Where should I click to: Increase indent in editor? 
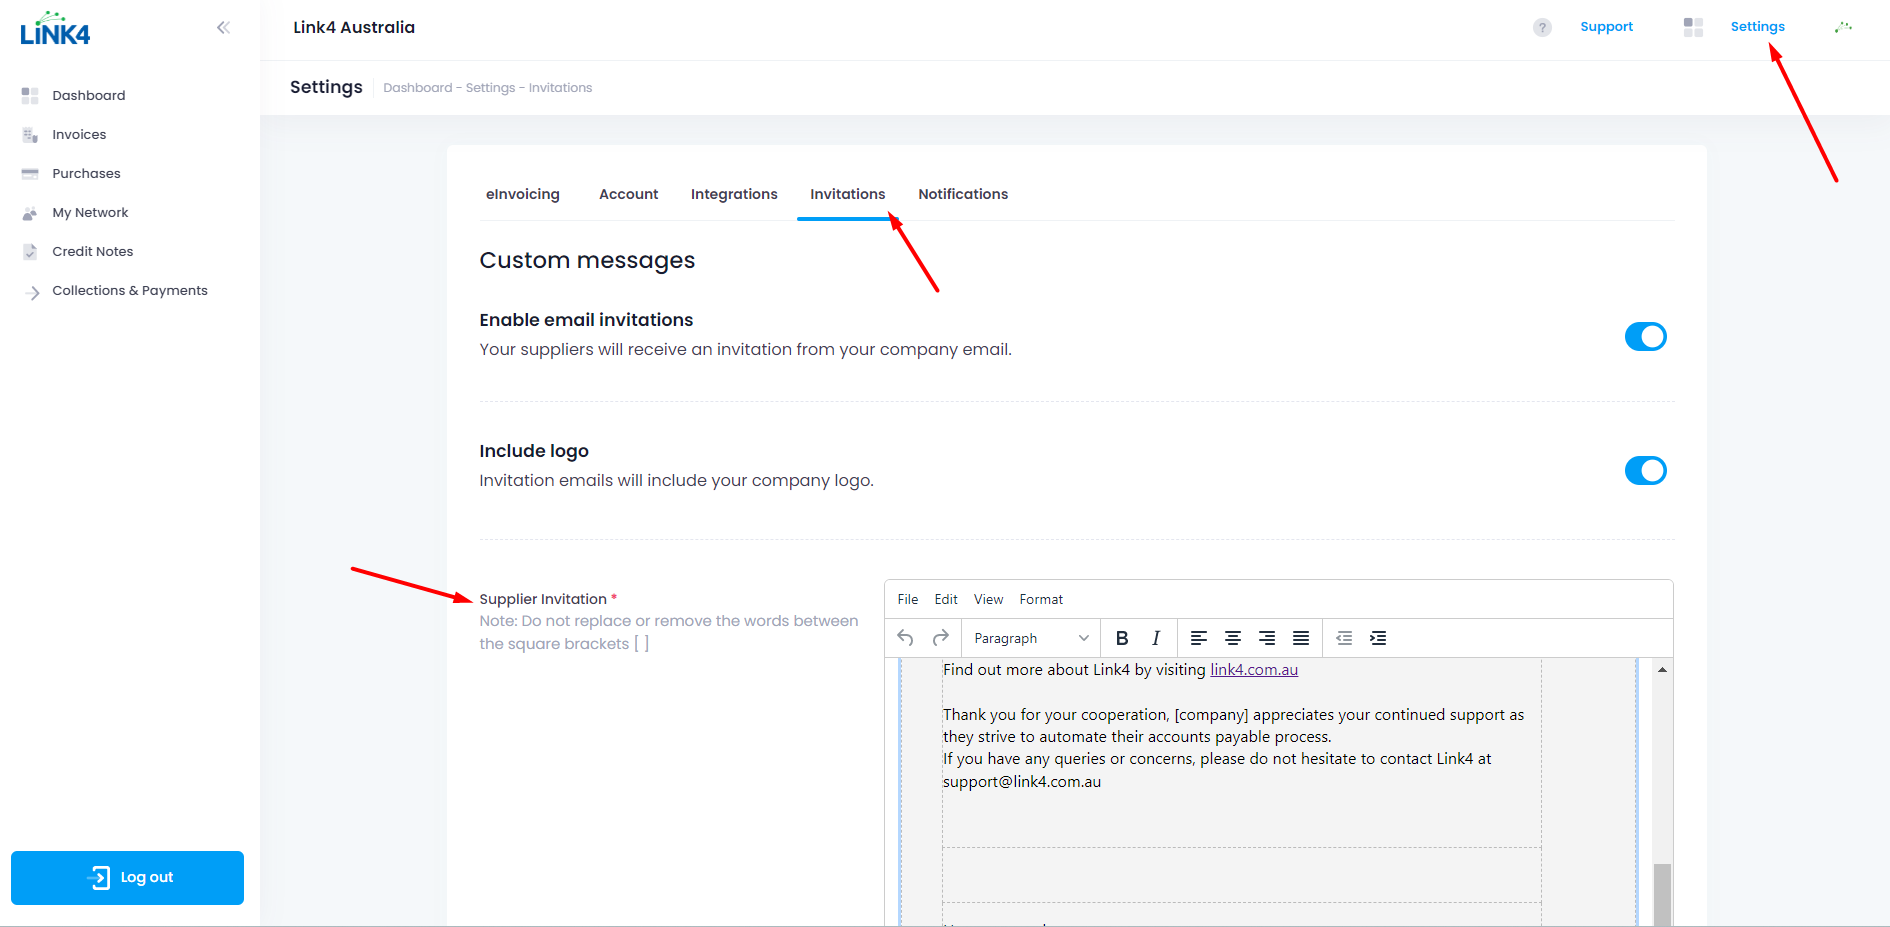1378,638
